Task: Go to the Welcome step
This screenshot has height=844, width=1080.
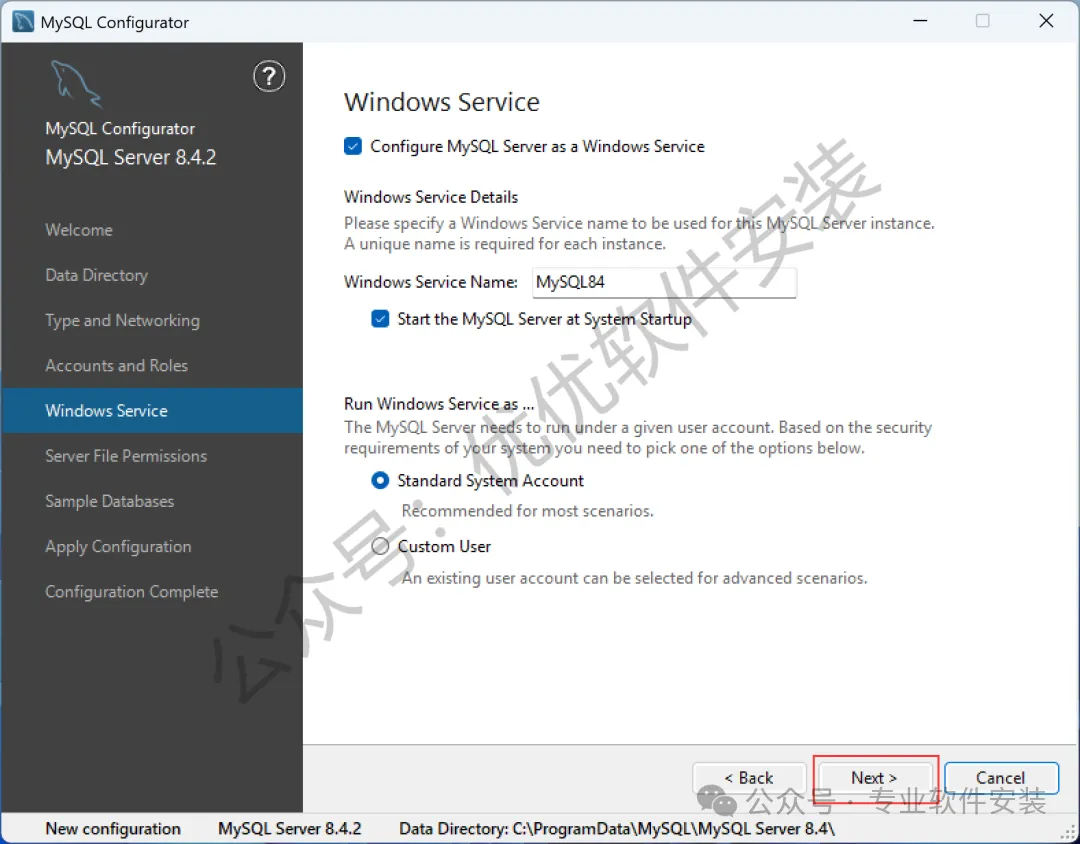Action: click(x=79, y=230)
